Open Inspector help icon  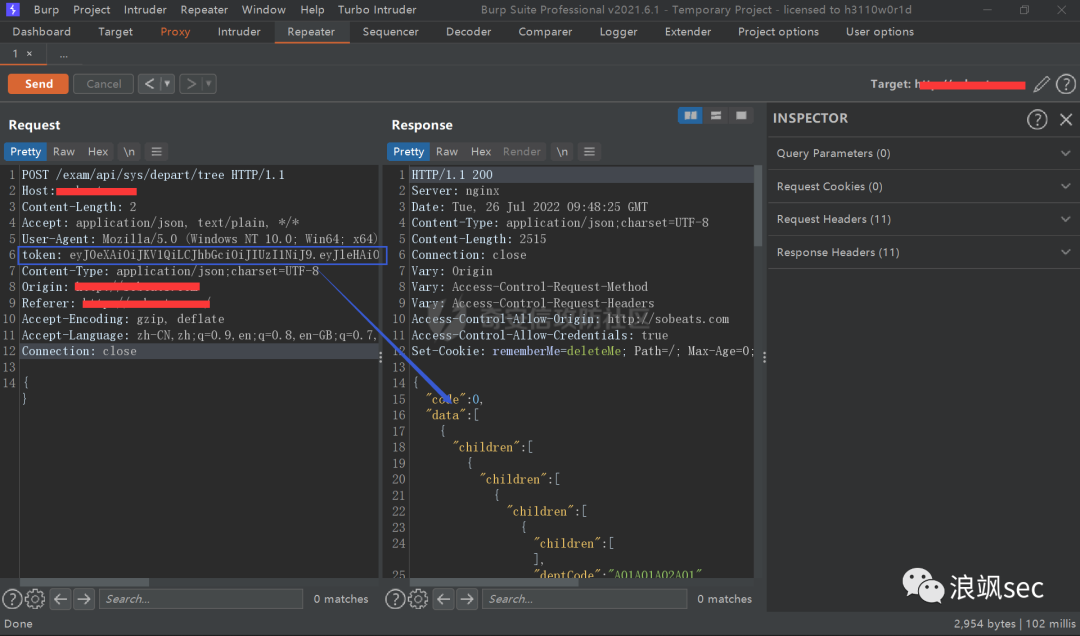coord(1037,119)
